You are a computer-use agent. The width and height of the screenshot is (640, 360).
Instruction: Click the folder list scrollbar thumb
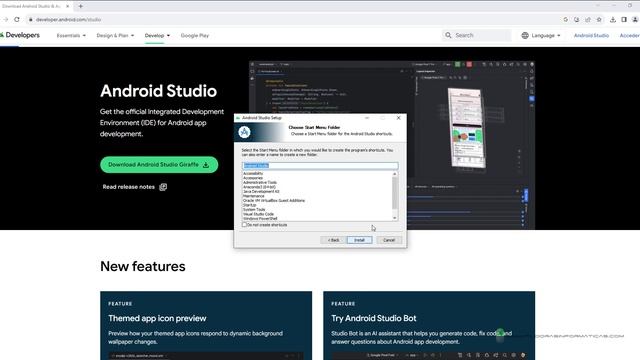pyautogui.click(x=395, y=193)
